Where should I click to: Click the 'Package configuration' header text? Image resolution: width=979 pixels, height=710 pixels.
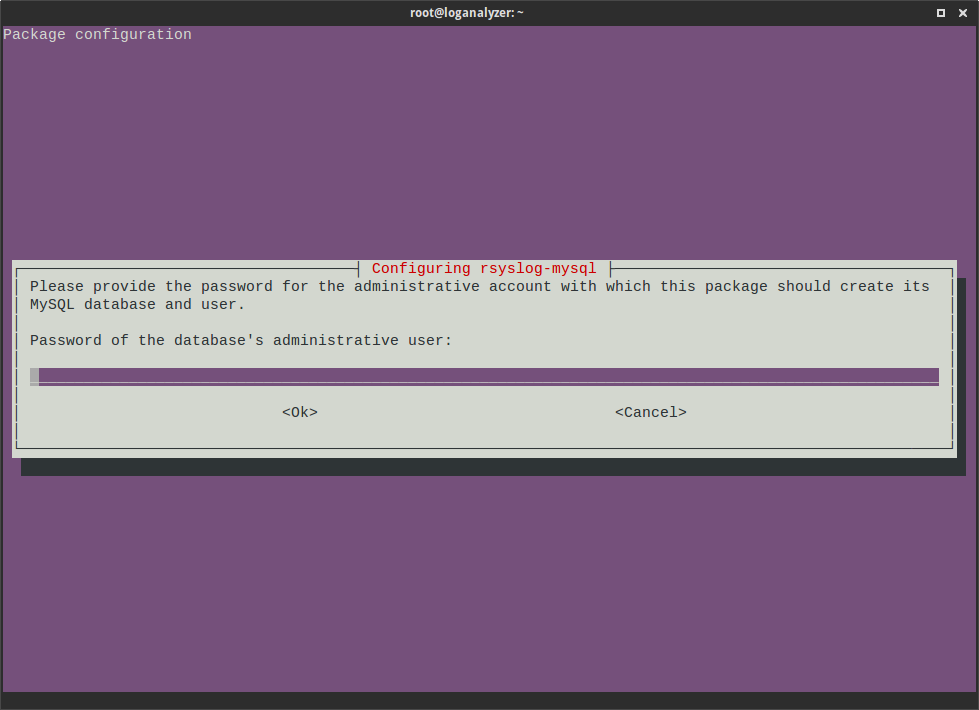pyautogui.click(x=97, y=34)
